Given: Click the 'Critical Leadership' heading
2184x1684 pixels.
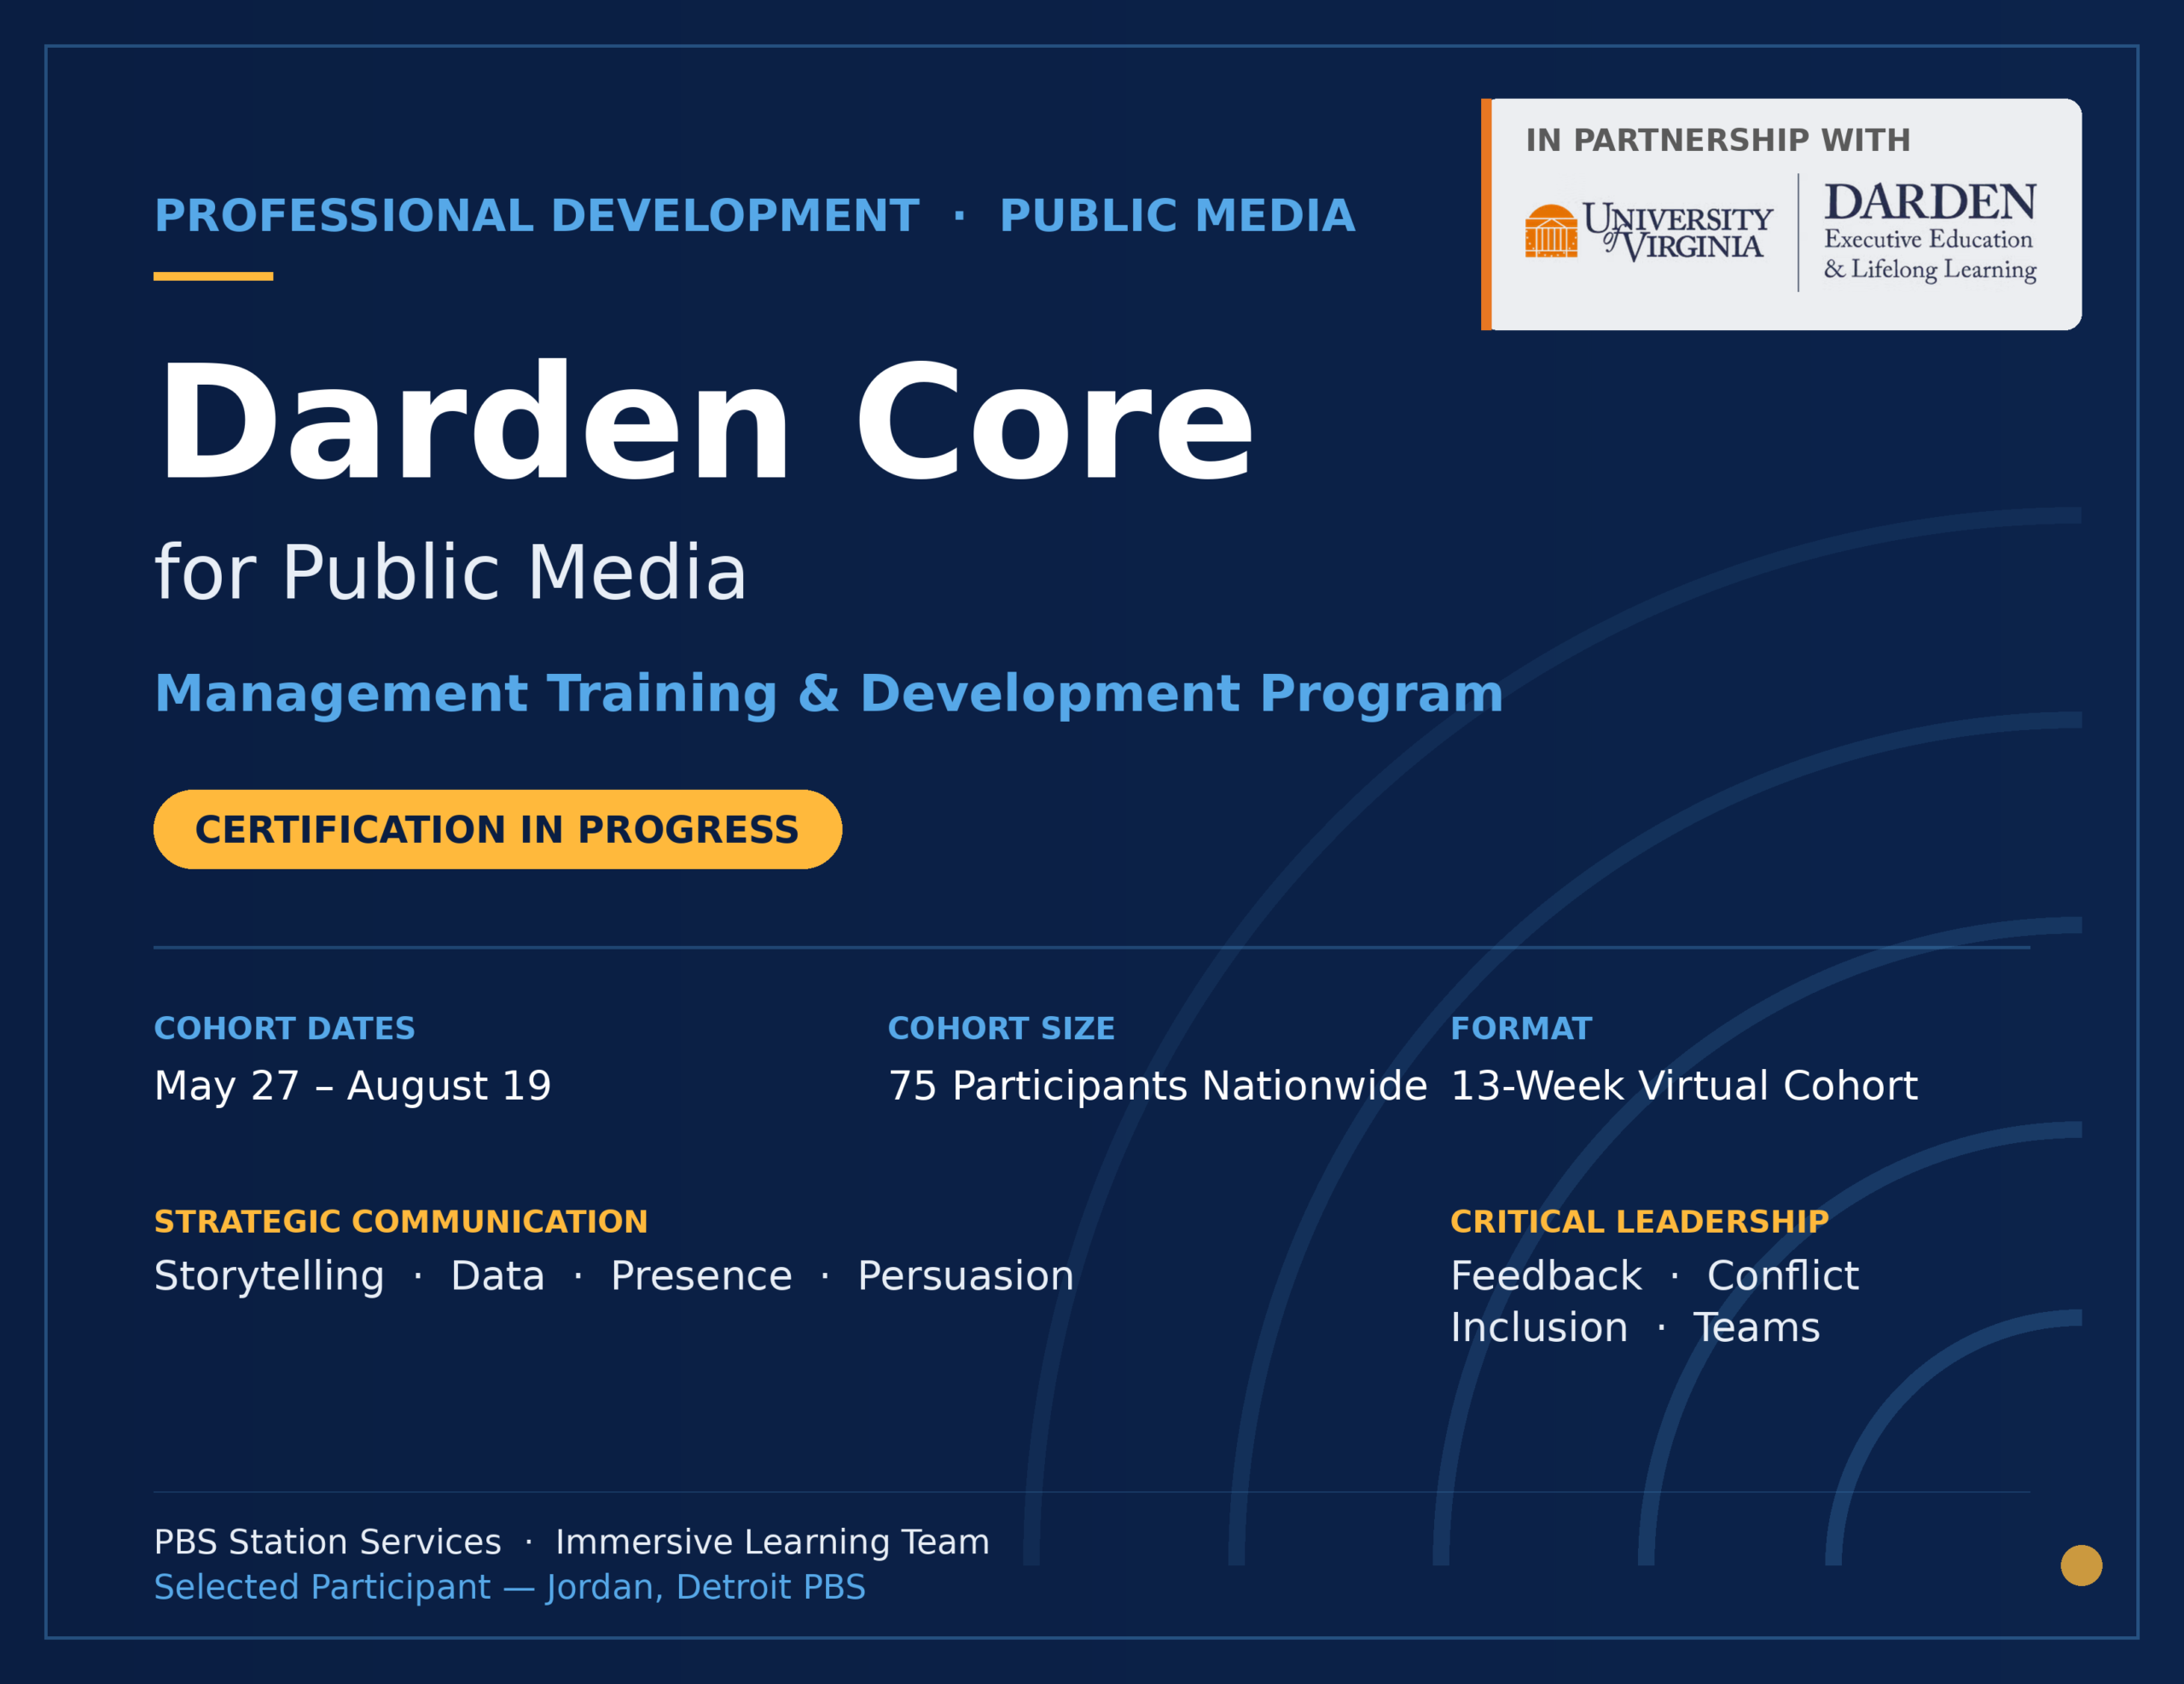Looking at the screenshot, I should click(1639, 1221).
